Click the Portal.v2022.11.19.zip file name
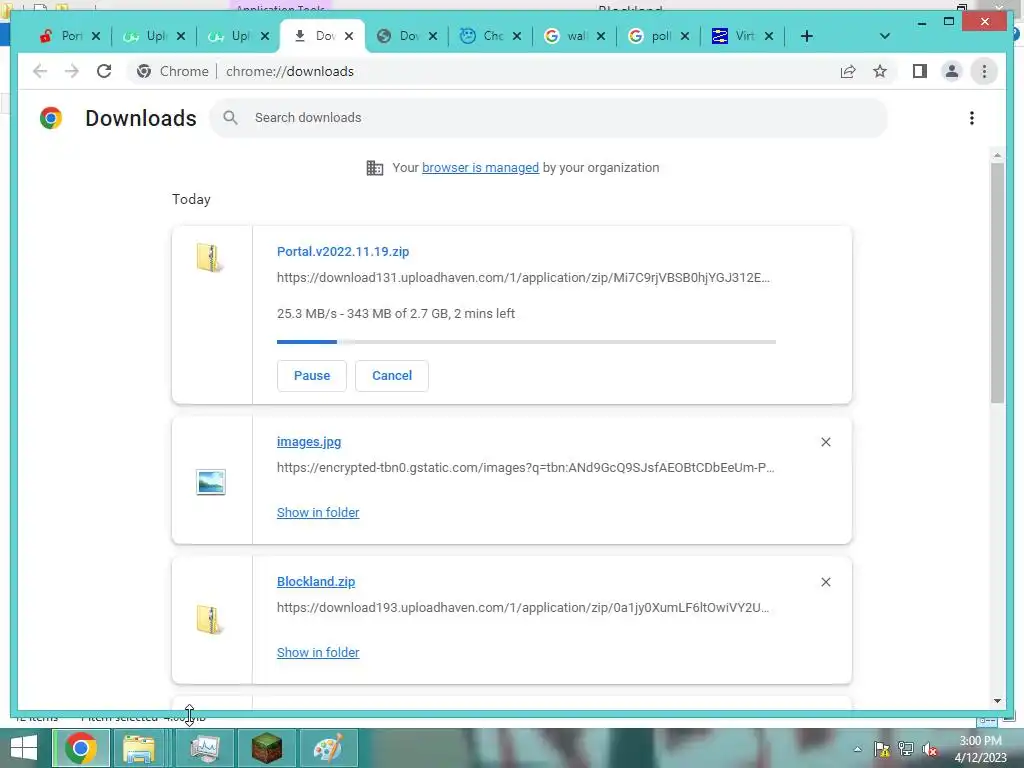Image resolution: width=1024 pixels, height=768 pixels. coord(343,251)
